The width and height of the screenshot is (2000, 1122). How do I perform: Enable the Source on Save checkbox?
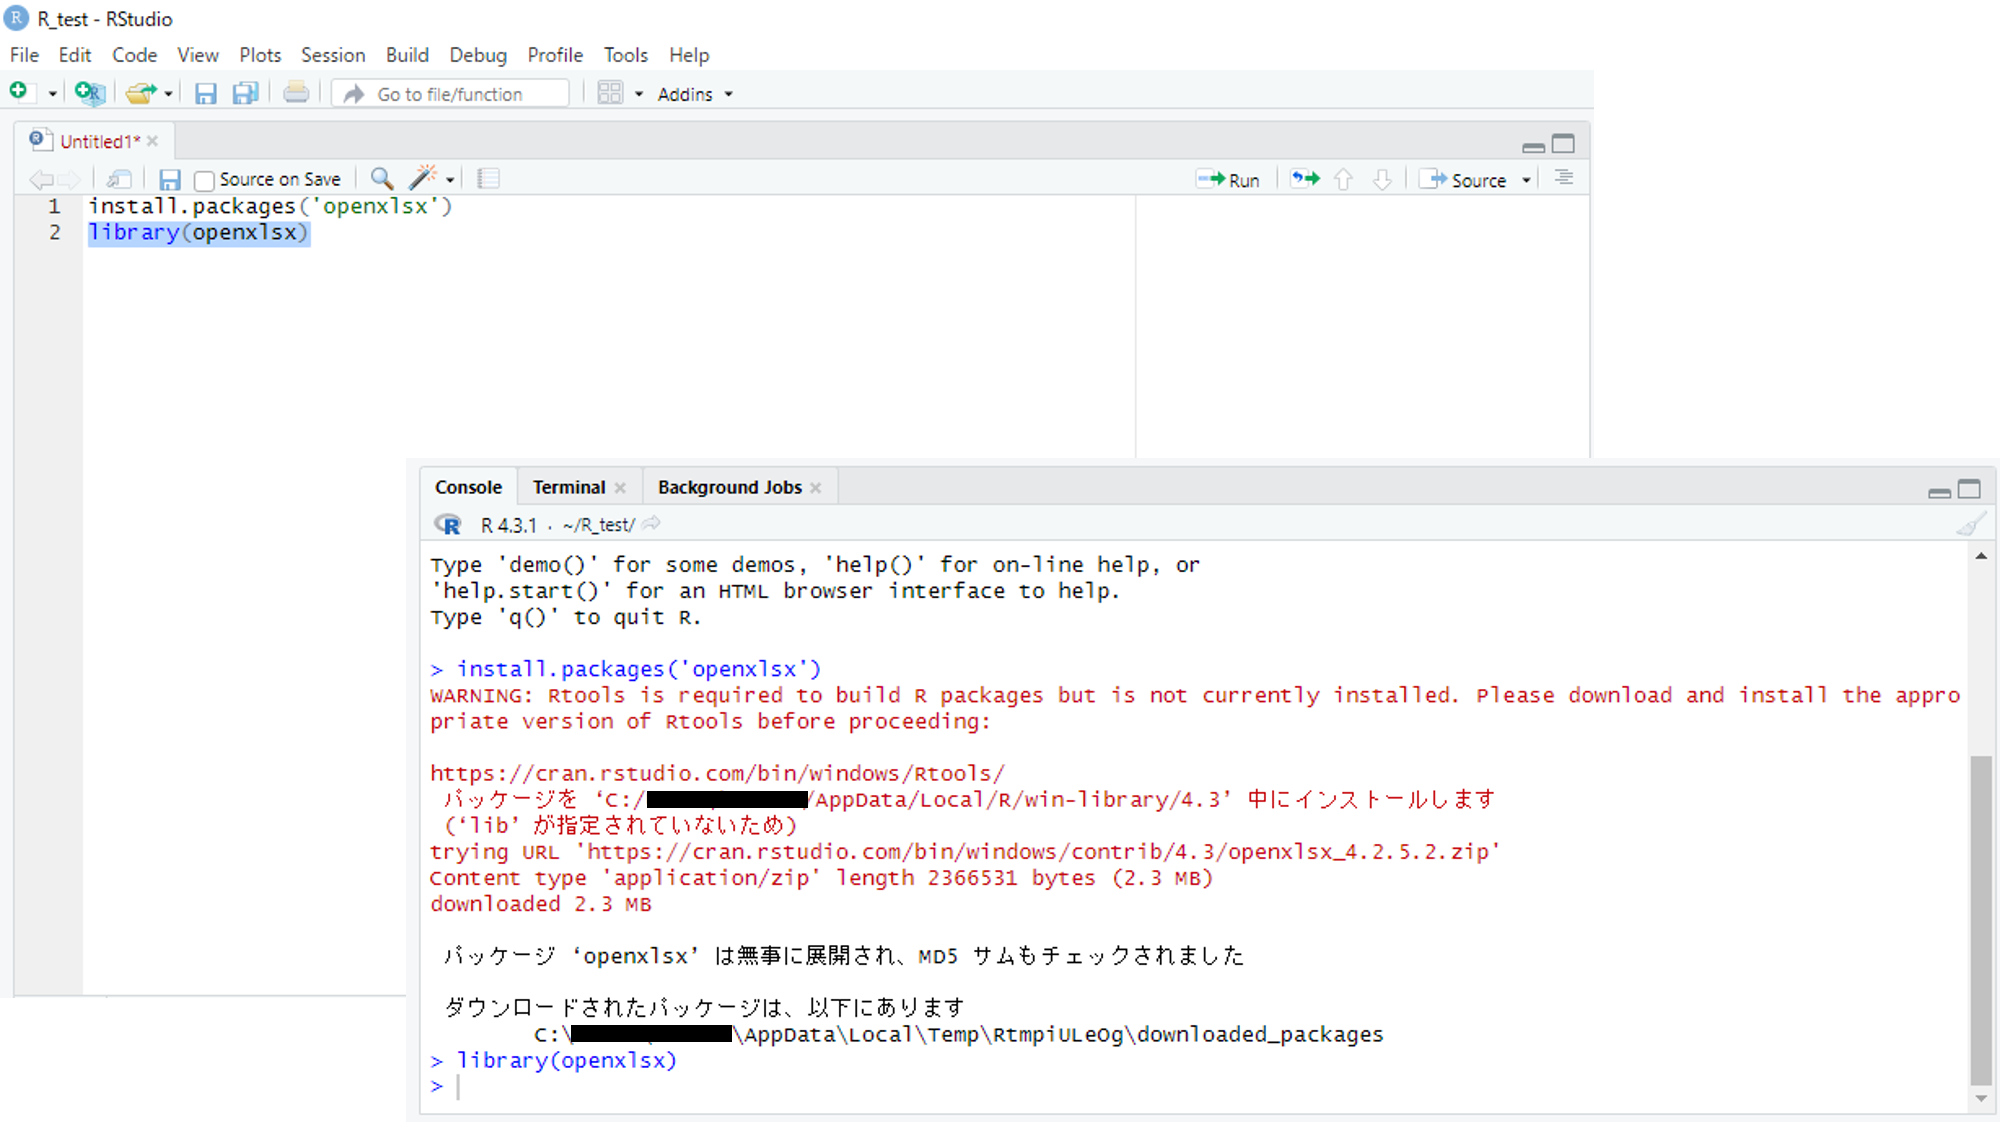[205, 180]
